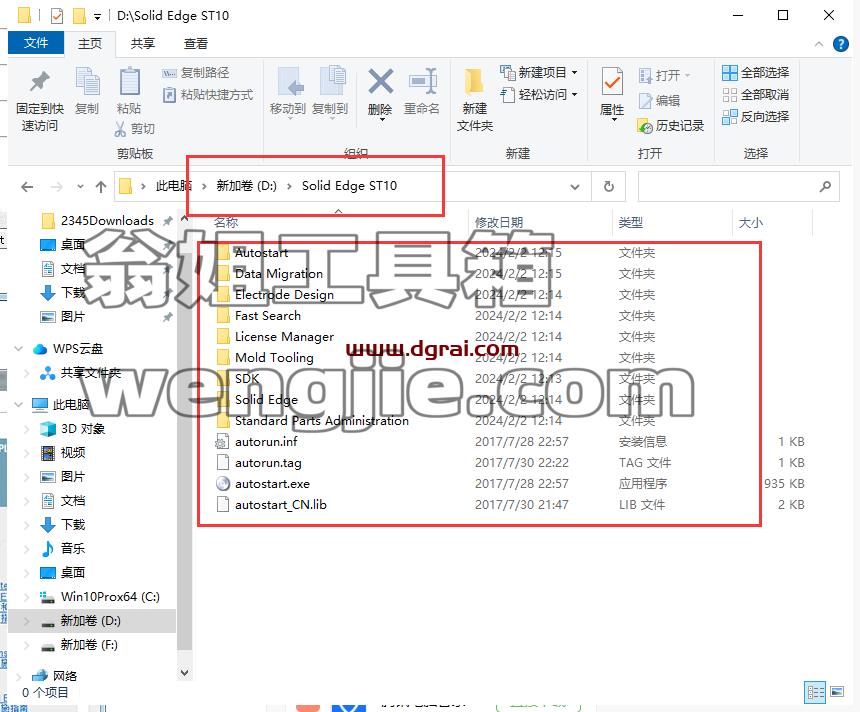Open 视频 folder in navigation pane
Image resolution: width=860 pixels, height=712 pixels.
[72, 453]
